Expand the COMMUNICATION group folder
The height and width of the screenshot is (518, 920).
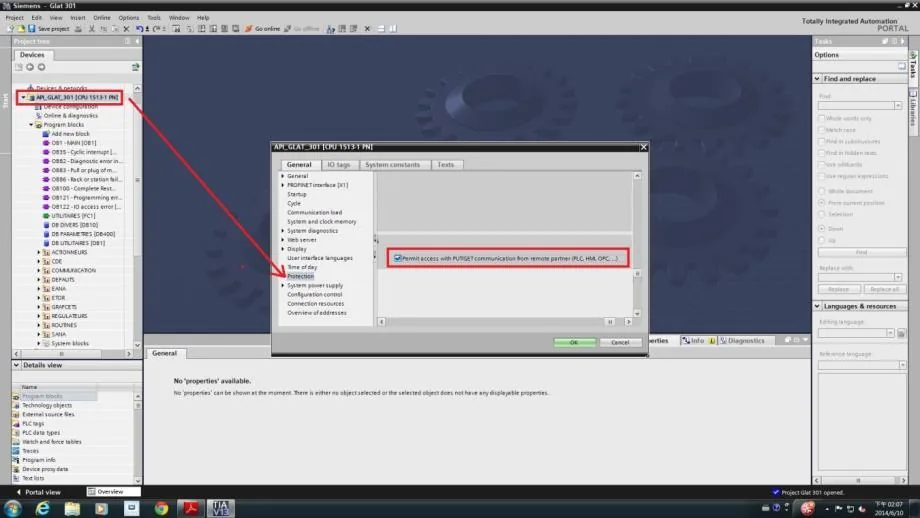pyautogui.click(x=39, y=270)
